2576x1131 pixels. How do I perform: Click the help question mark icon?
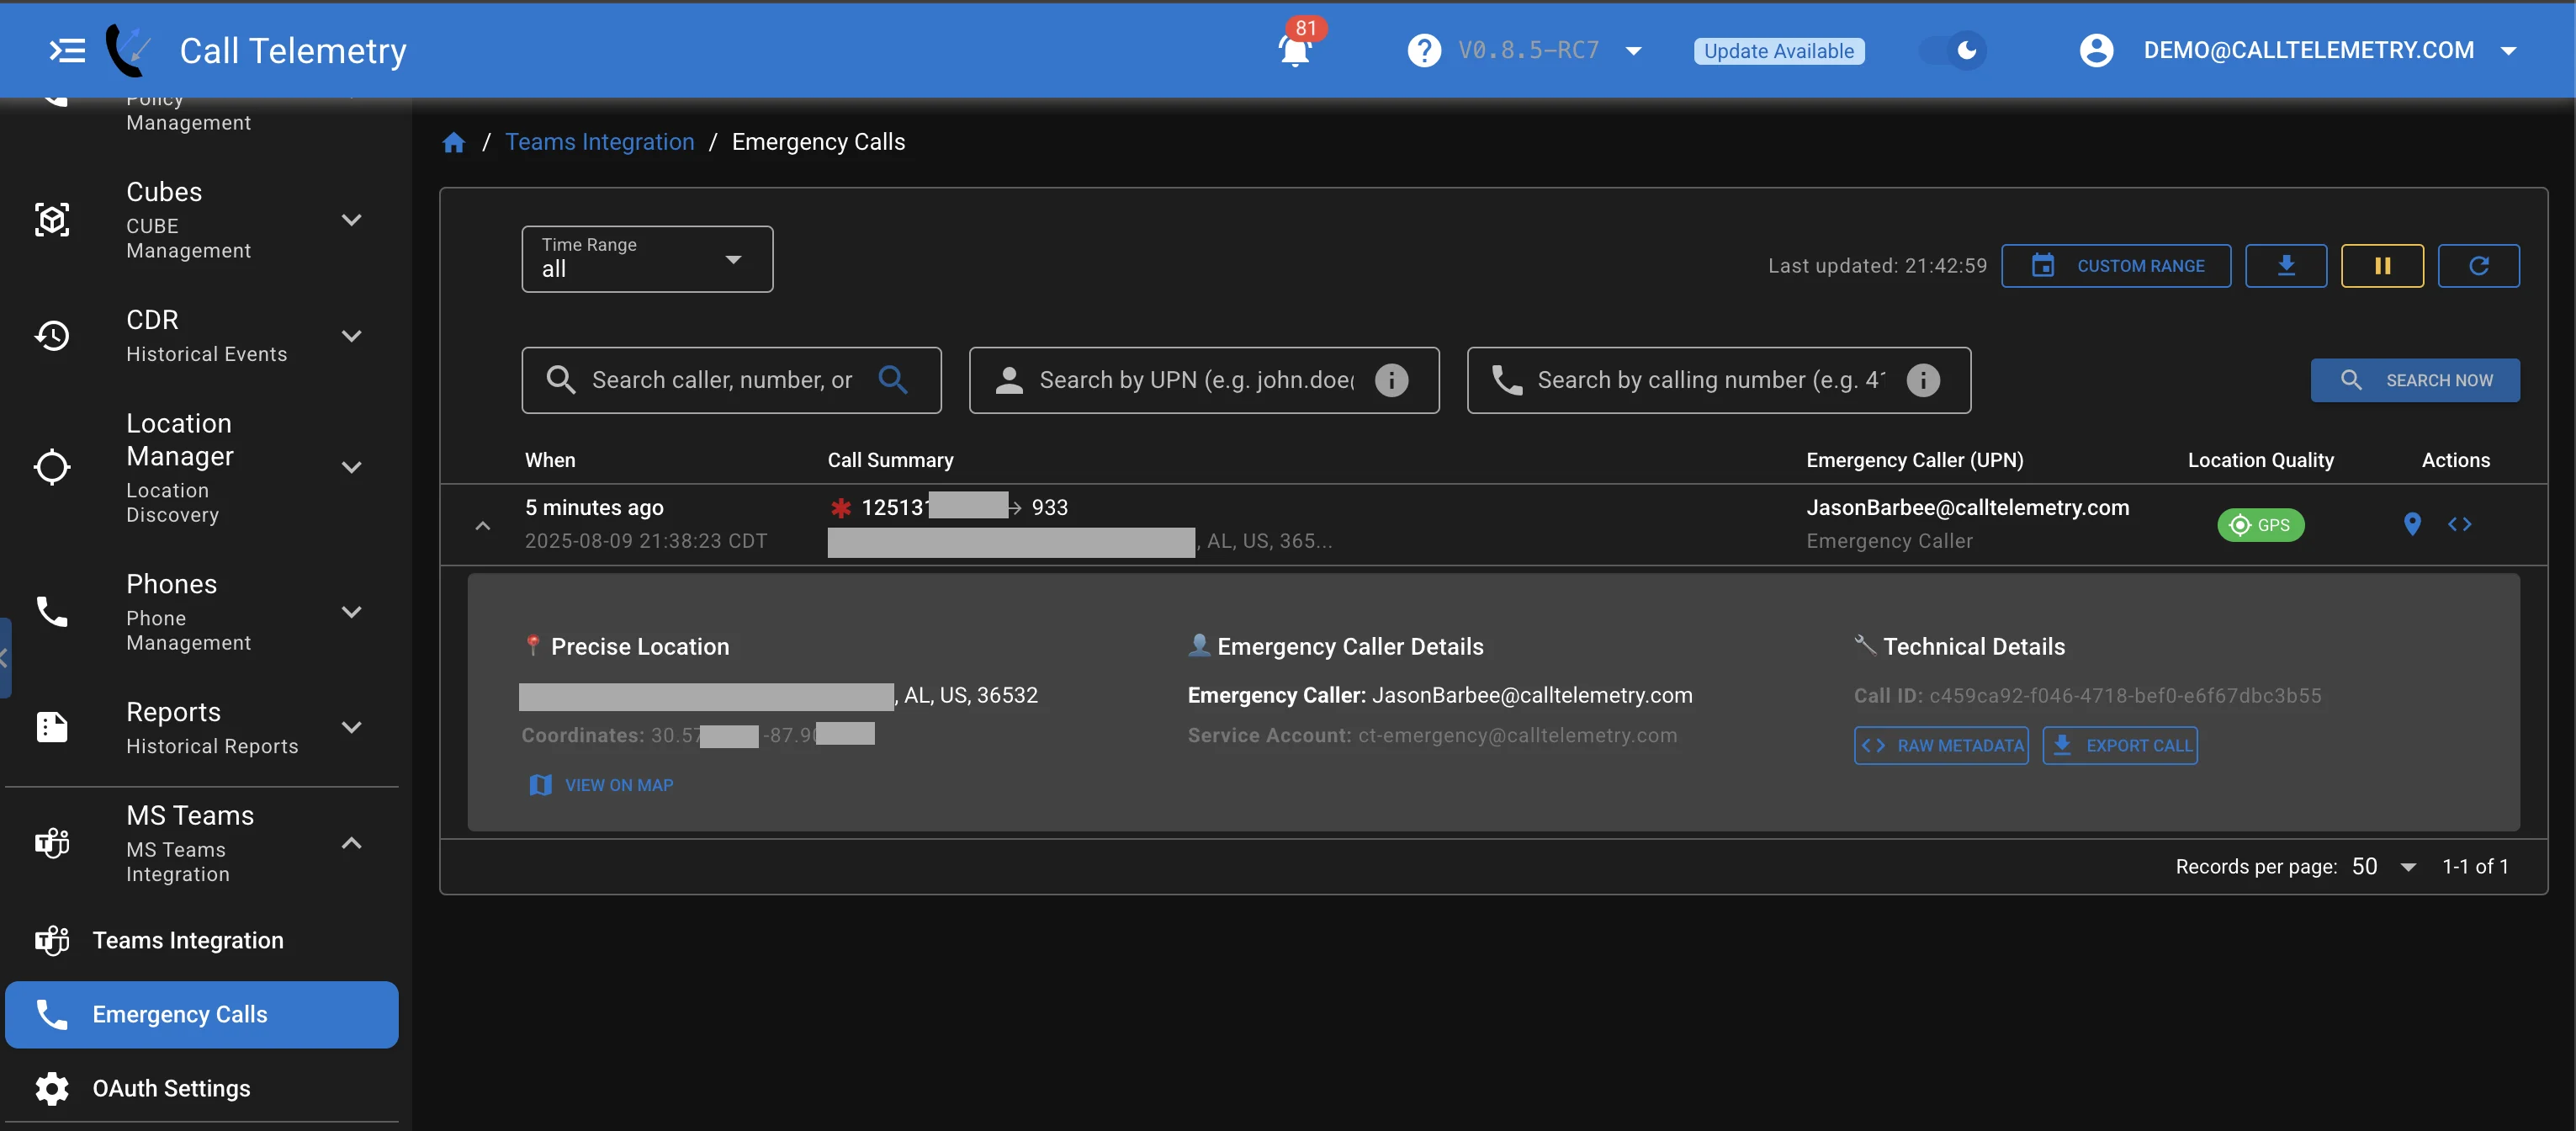[1424, 50]
